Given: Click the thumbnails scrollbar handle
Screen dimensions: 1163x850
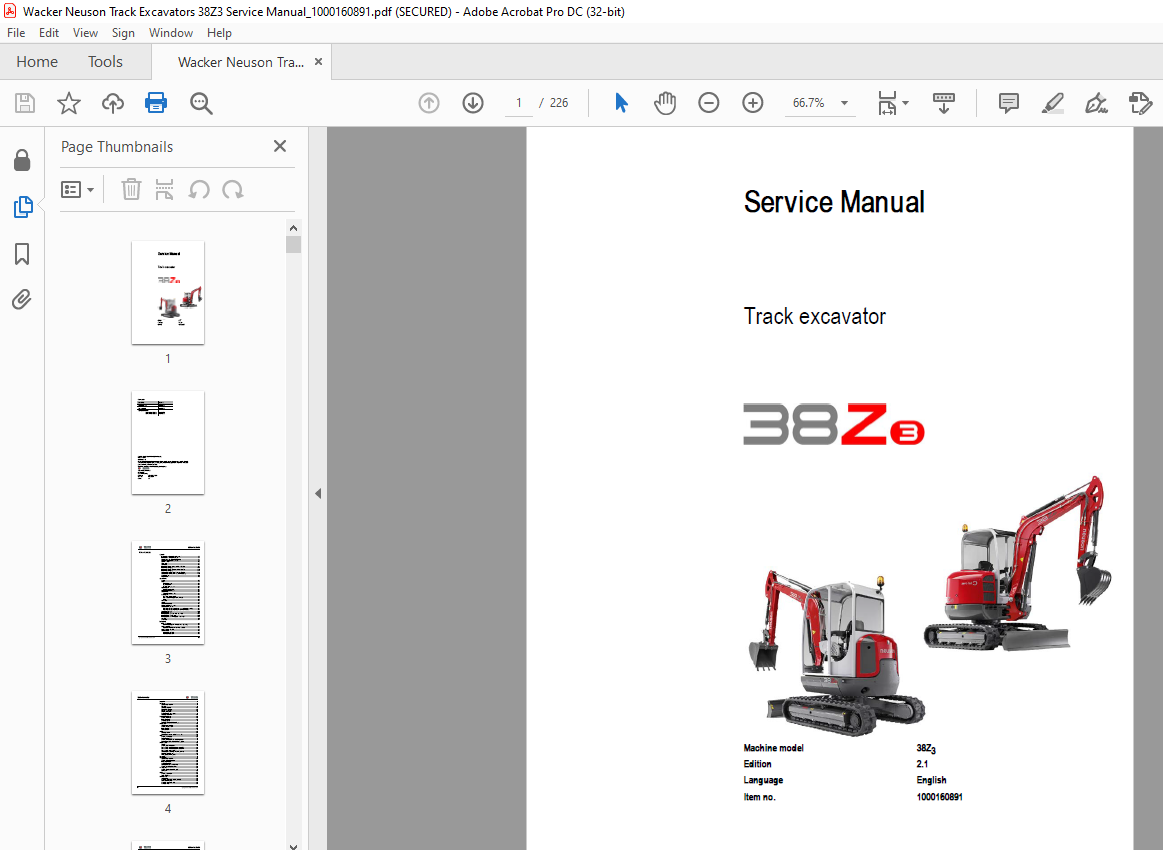Looking at the screenshot, I should (294, 244).
